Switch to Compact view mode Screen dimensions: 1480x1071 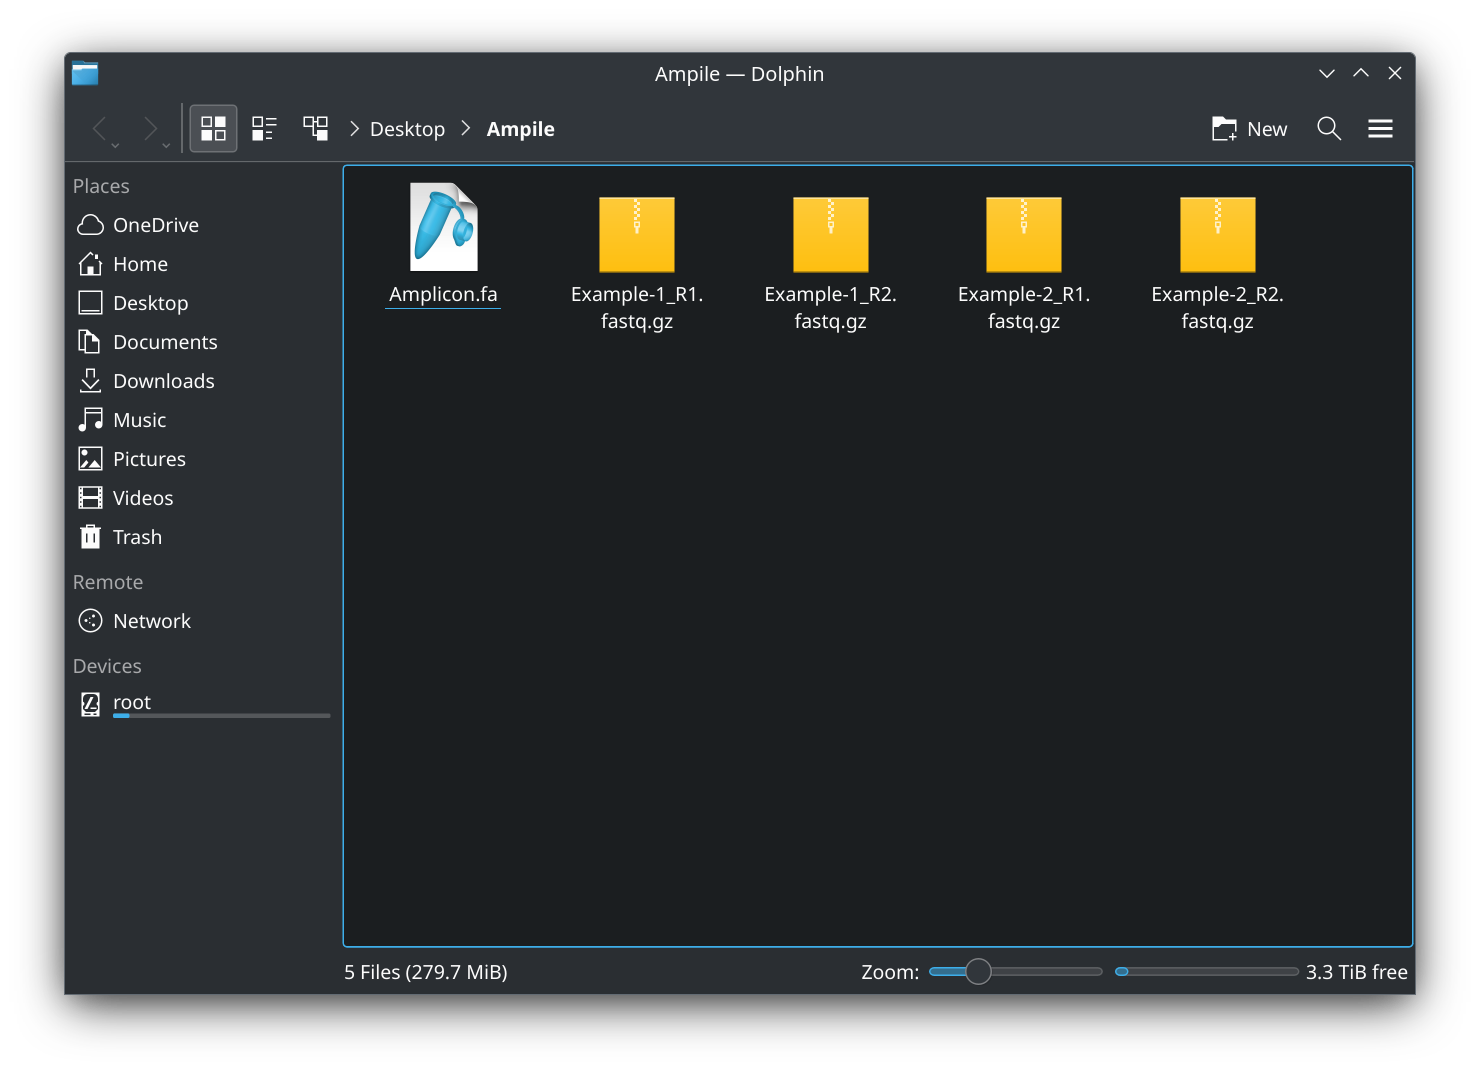[264, 128]
